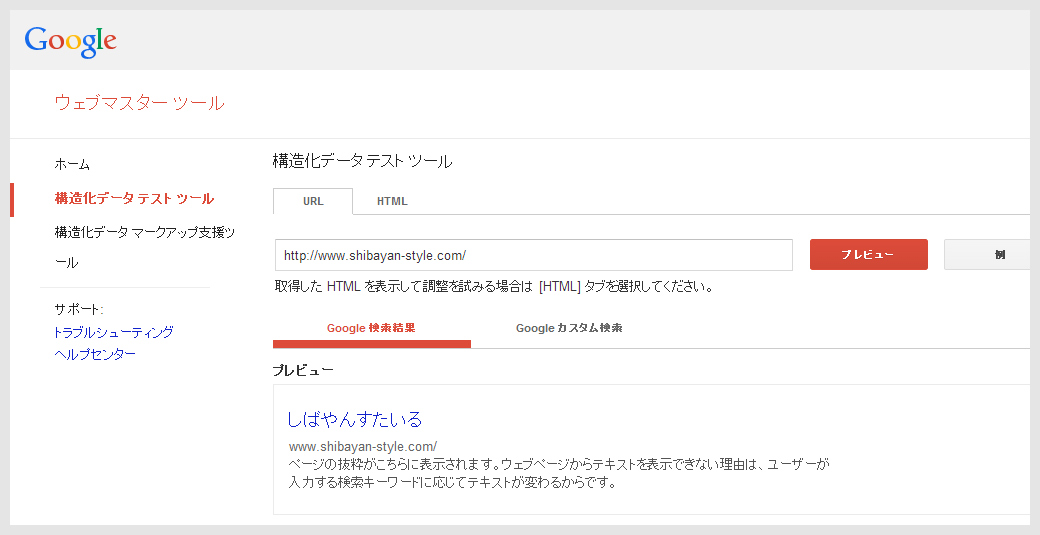Click the 例 button

[x=988, y=255]
